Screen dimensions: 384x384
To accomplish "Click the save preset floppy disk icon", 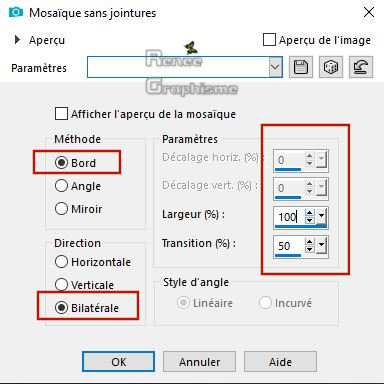I will pos(301,67).
